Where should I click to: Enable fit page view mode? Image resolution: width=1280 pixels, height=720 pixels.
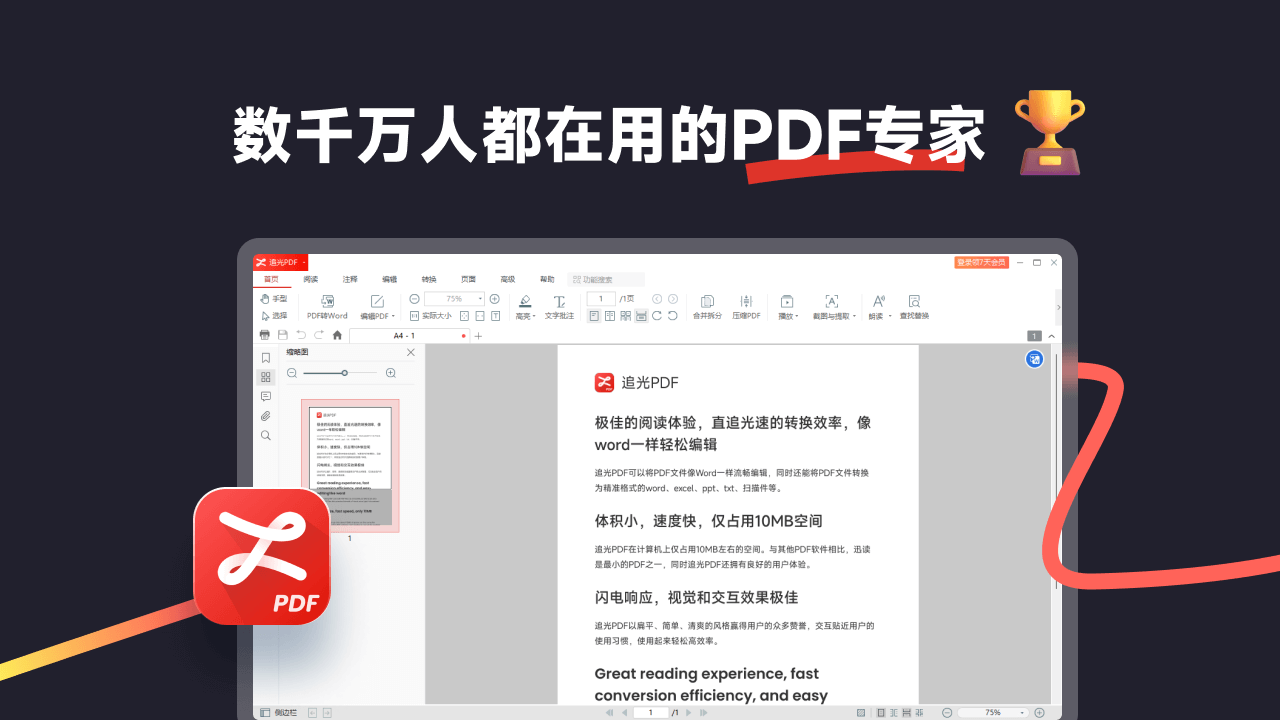coord(464,316)
